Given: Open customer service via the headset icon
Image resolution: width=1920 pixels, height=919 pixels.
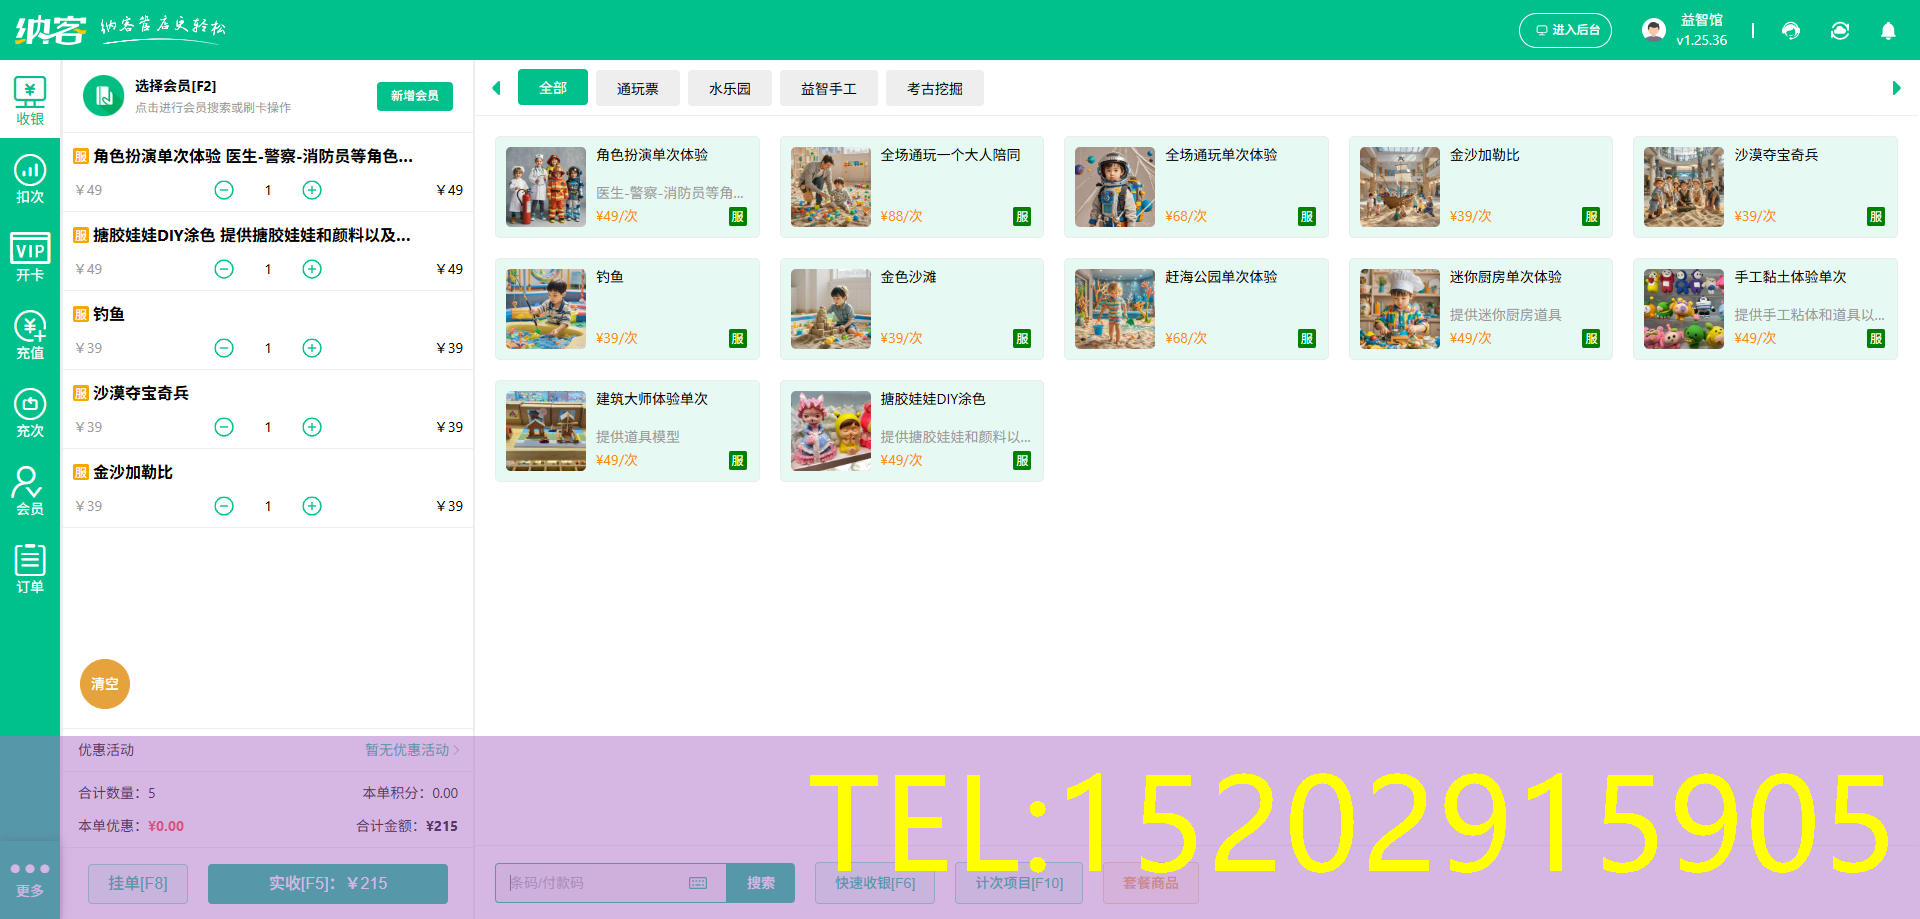Looking at the screenshot, I should pos(1791,31).
